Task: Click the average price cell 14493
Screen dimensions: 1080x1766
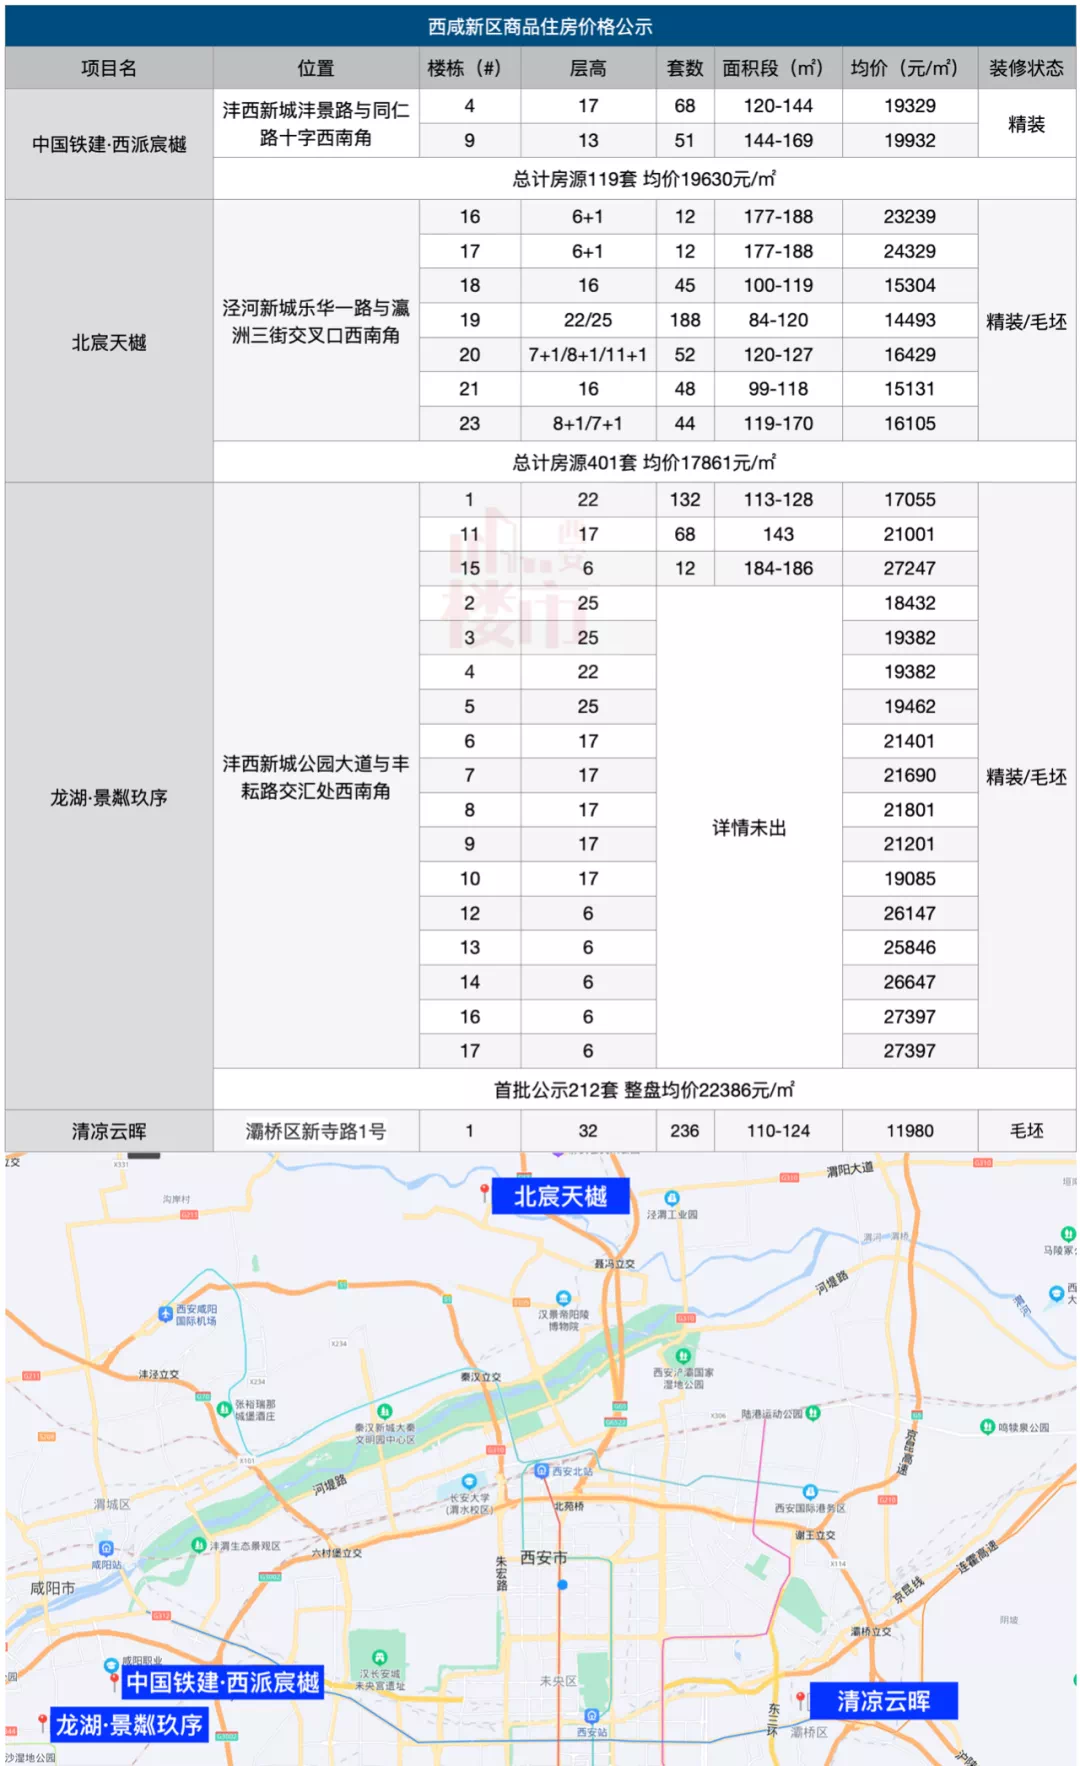Action: point(910,320)
